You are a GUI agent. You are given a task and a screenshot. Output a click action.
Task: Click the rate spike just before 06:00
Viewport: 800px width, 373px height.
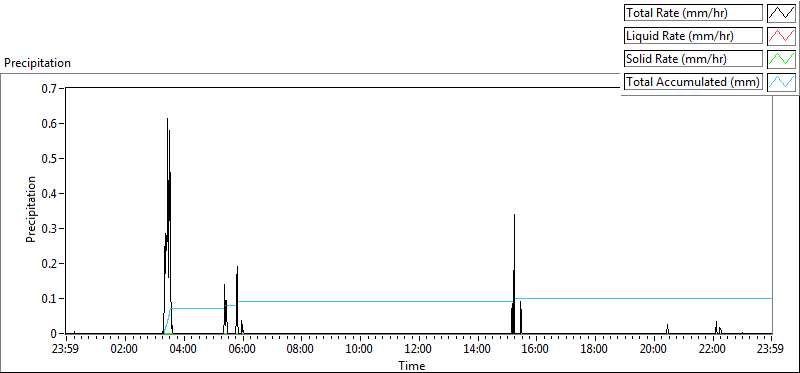pos(237,300)
